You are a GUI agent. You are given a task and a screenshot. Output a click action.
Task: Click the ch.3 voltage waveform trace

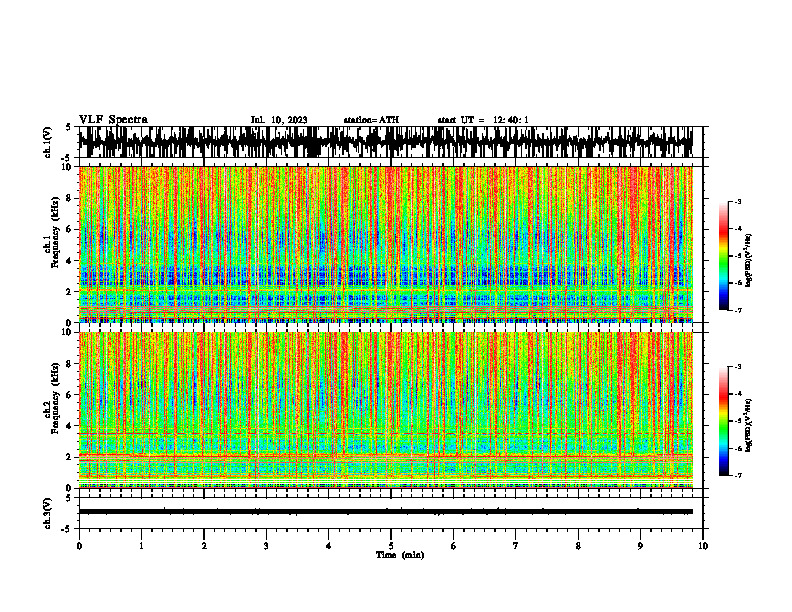tap(386, 512)
